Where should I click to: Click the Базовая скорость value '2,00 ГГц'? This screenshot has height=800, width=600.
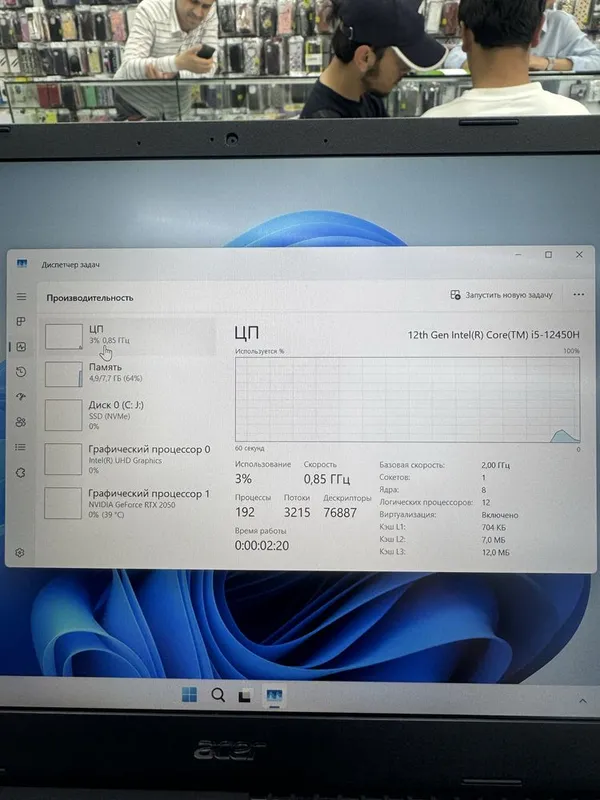pyautogui.click(x=495, y=465)
